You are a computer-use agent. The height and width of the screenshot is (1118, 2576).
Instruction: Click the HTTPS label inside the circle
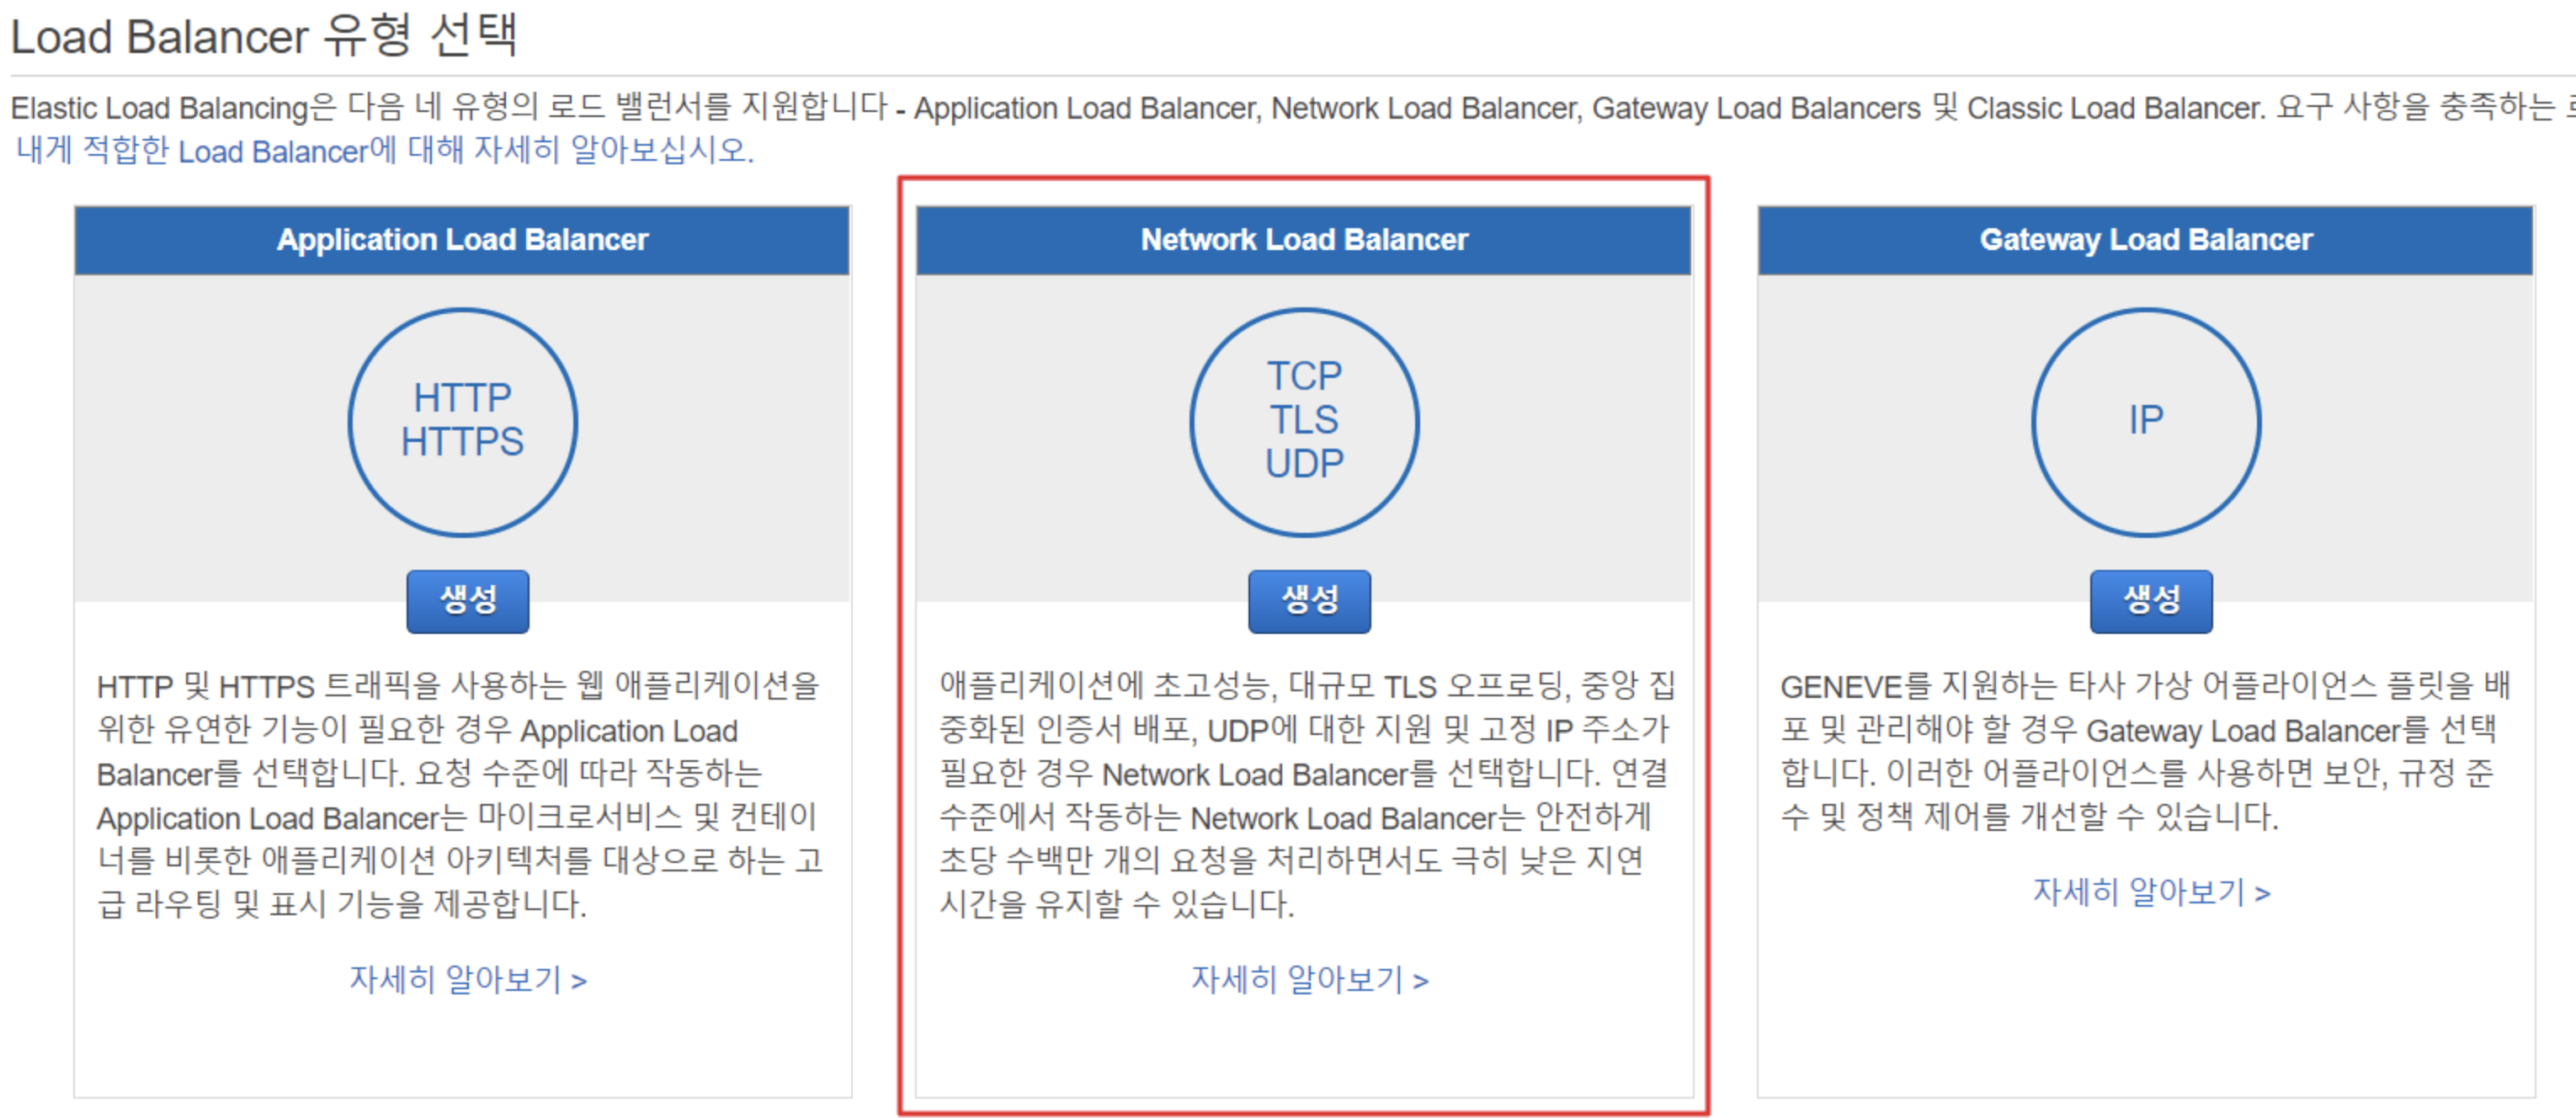pyautogui.click(x=462, y=442)
